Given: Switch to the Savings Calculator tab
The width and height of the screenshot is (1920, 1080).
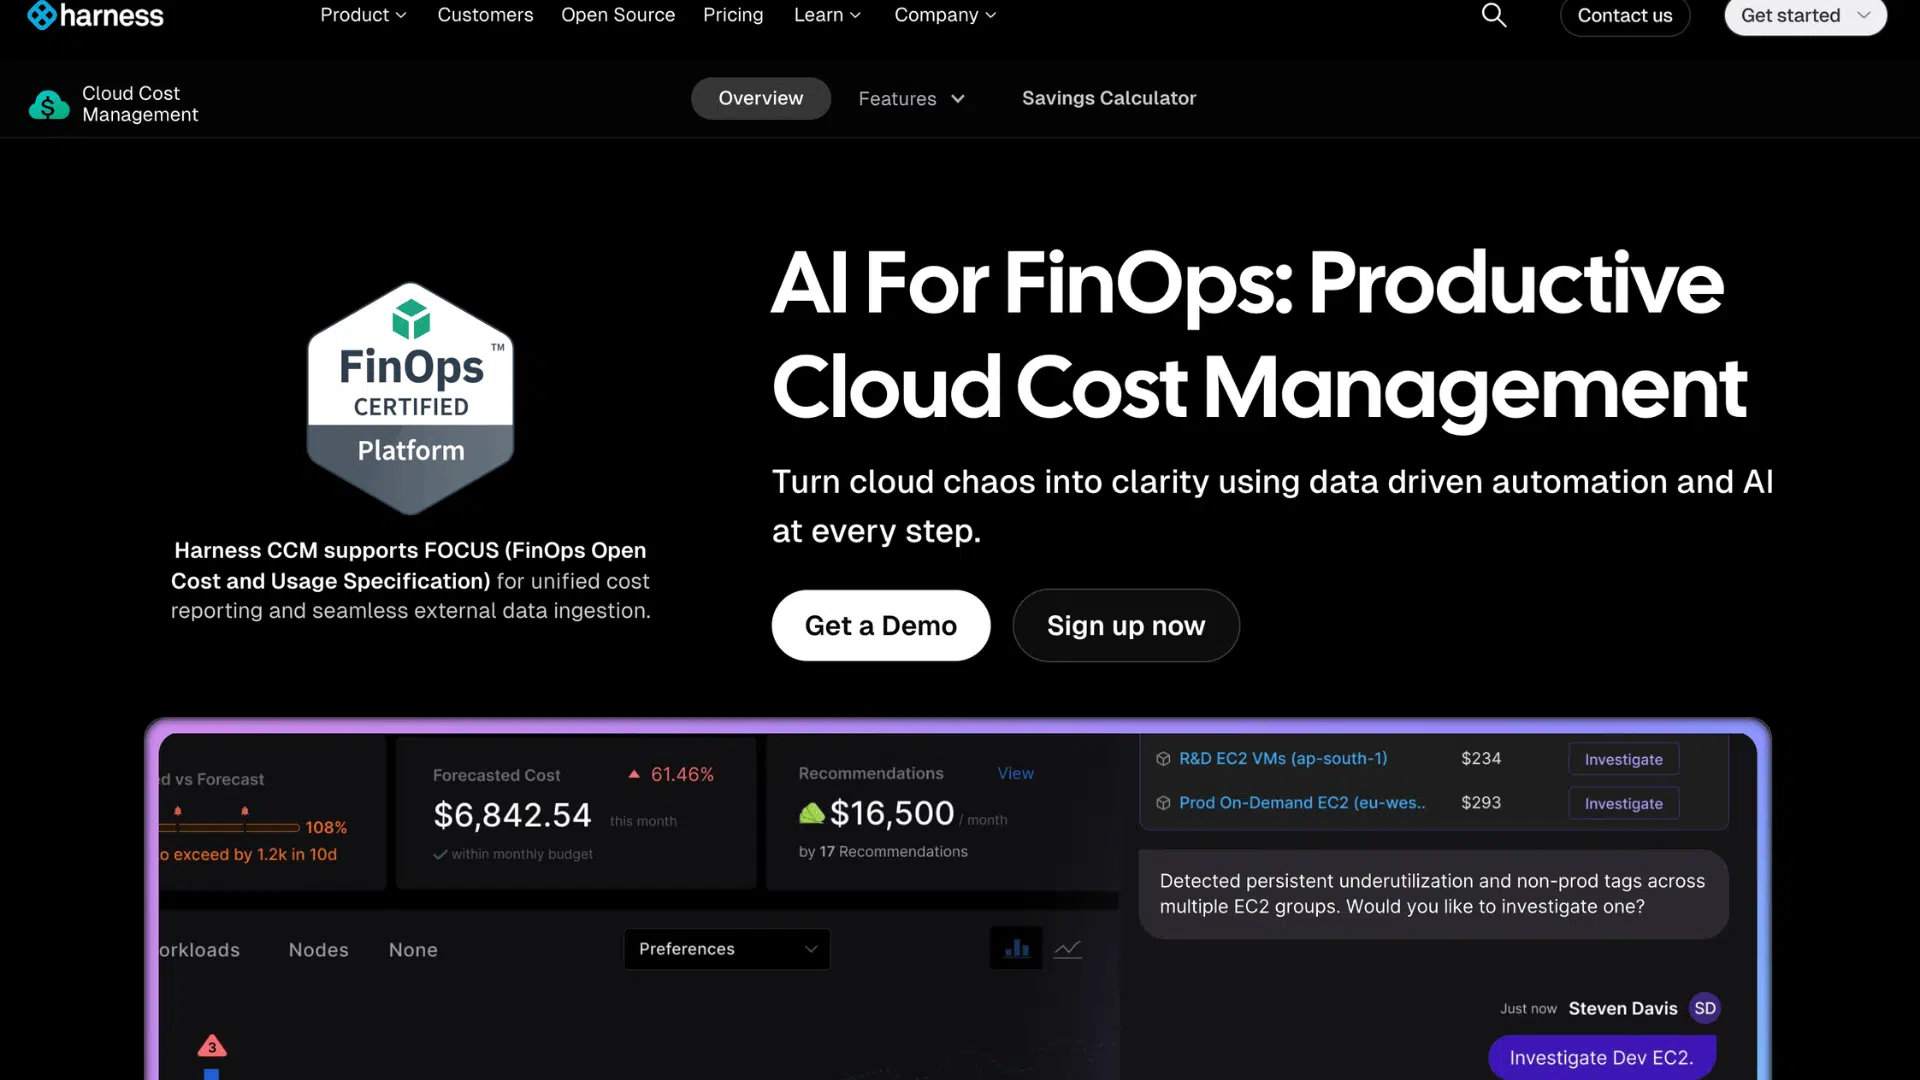Looking at the screenshot, I should (x=1108, y=98).
